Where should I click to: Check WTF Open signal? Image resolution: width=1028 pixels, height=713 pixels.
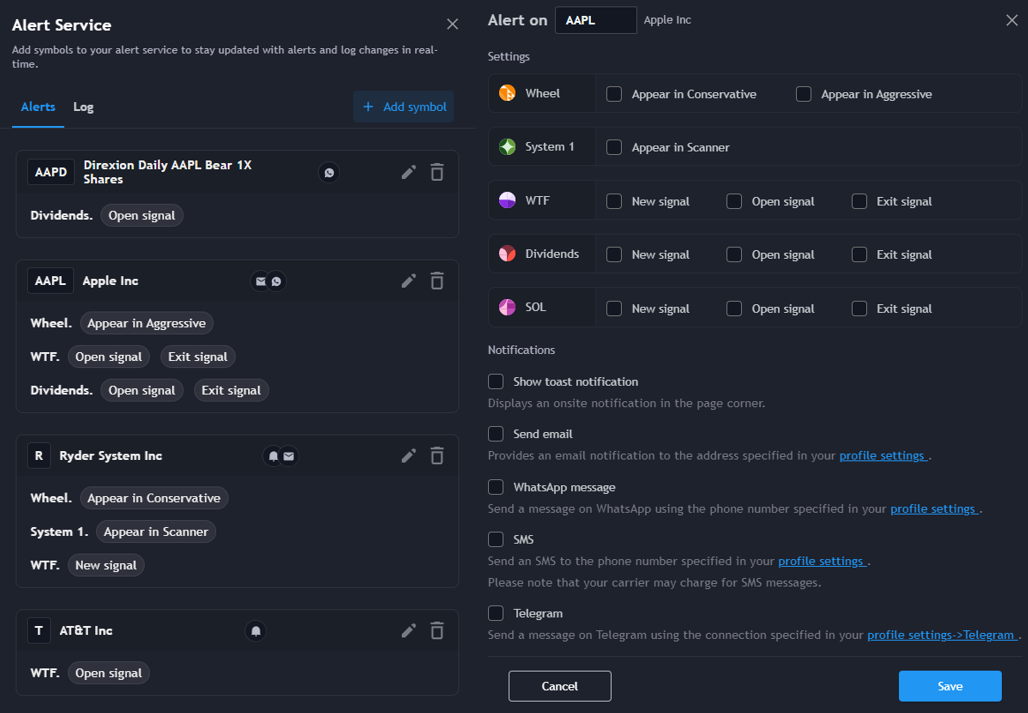click(734, 201)
